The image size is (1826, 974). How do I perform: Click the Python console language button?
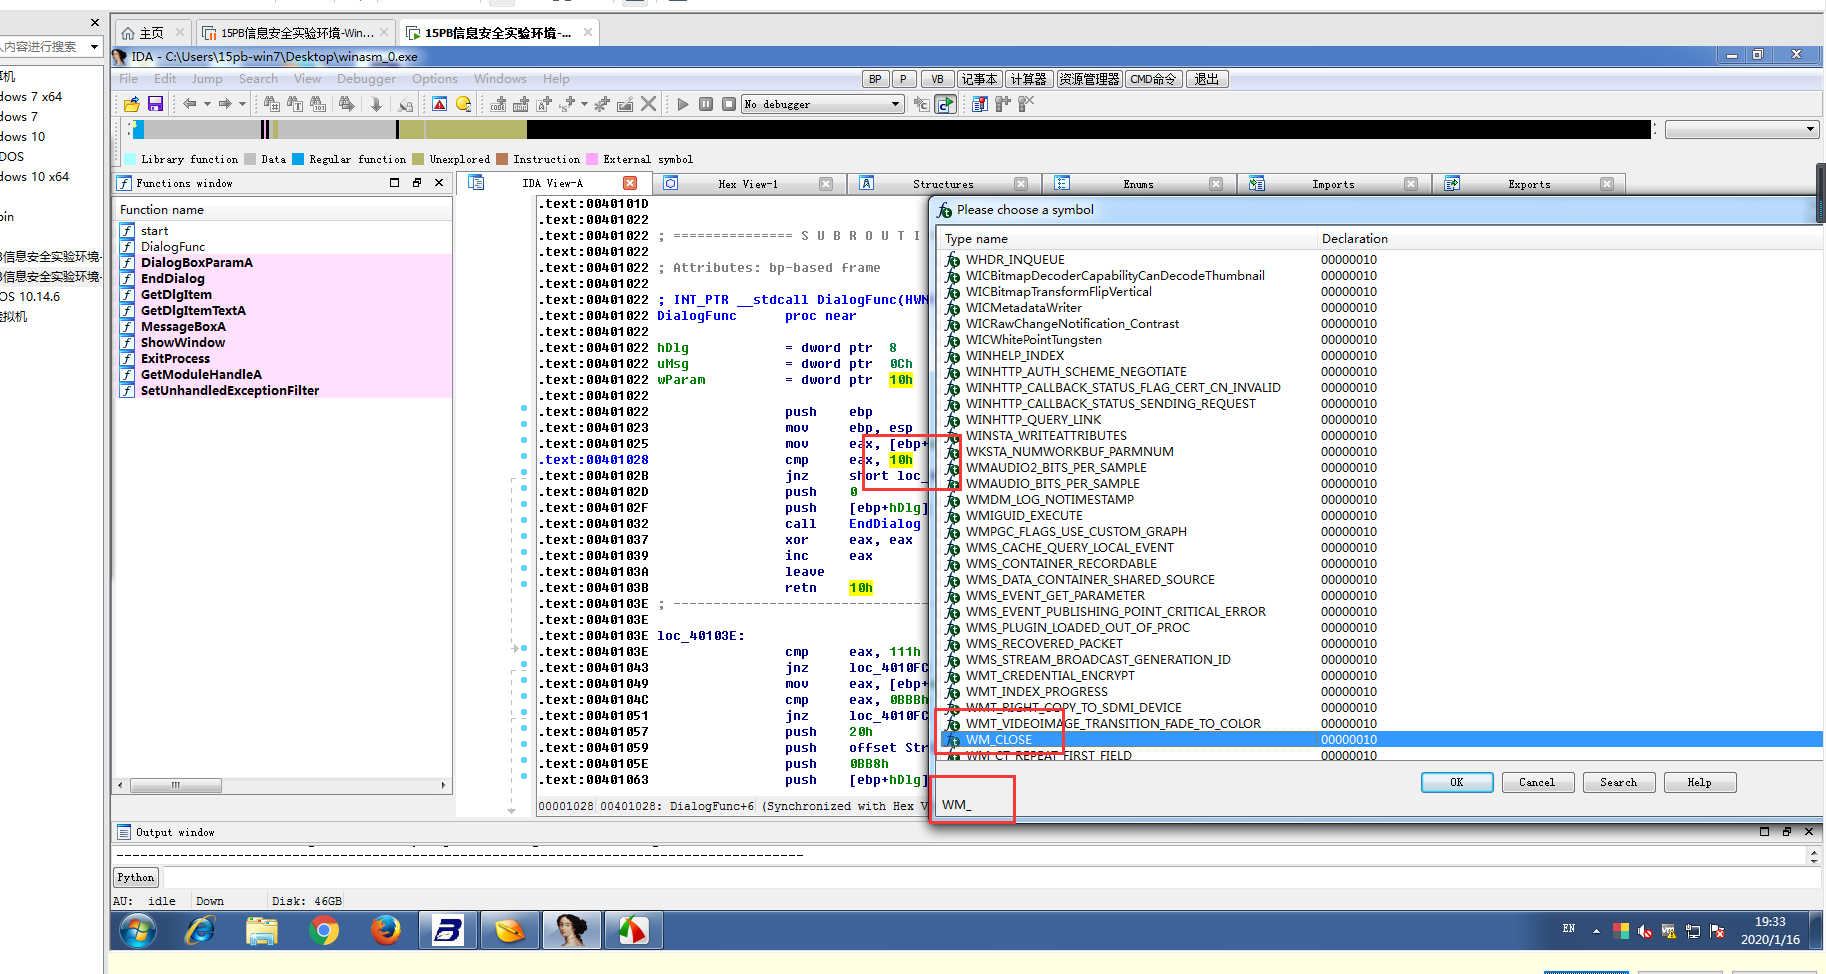coord(135,877)
